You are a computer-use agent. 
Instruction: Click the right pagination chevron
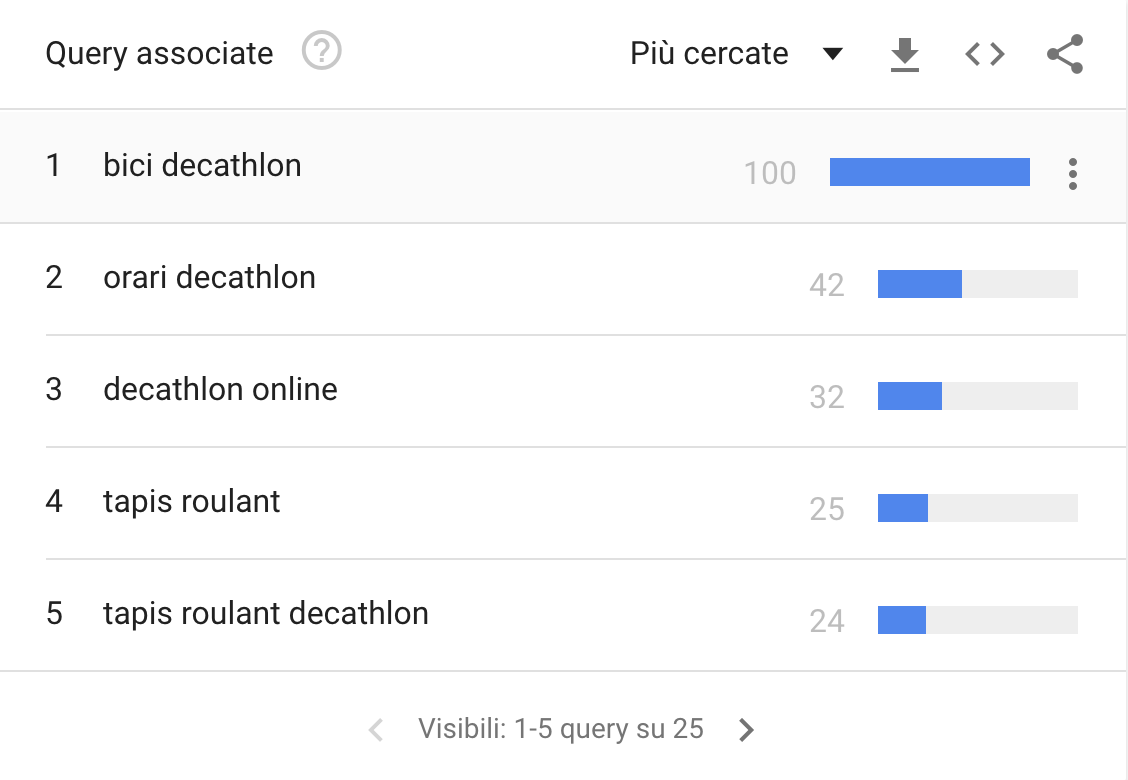(746, 730)
